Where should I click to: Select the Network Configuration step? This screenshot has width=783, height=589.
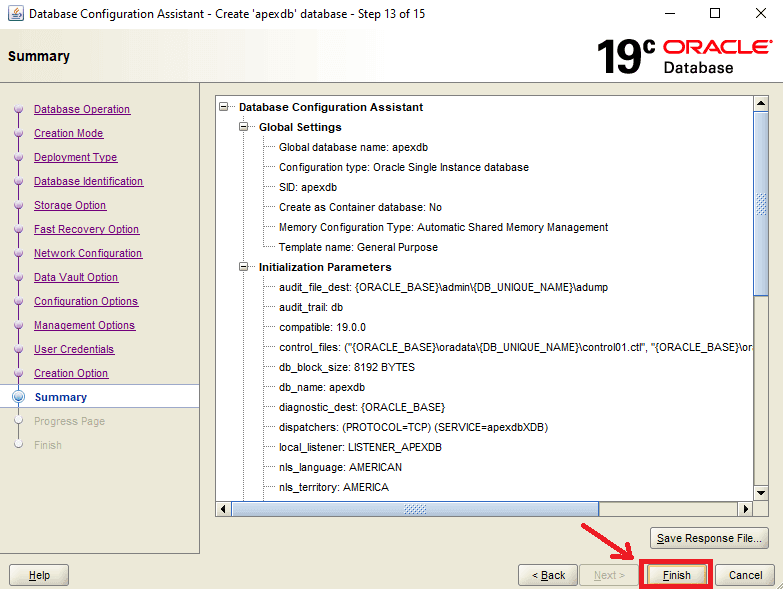click(x=88, y=253)
